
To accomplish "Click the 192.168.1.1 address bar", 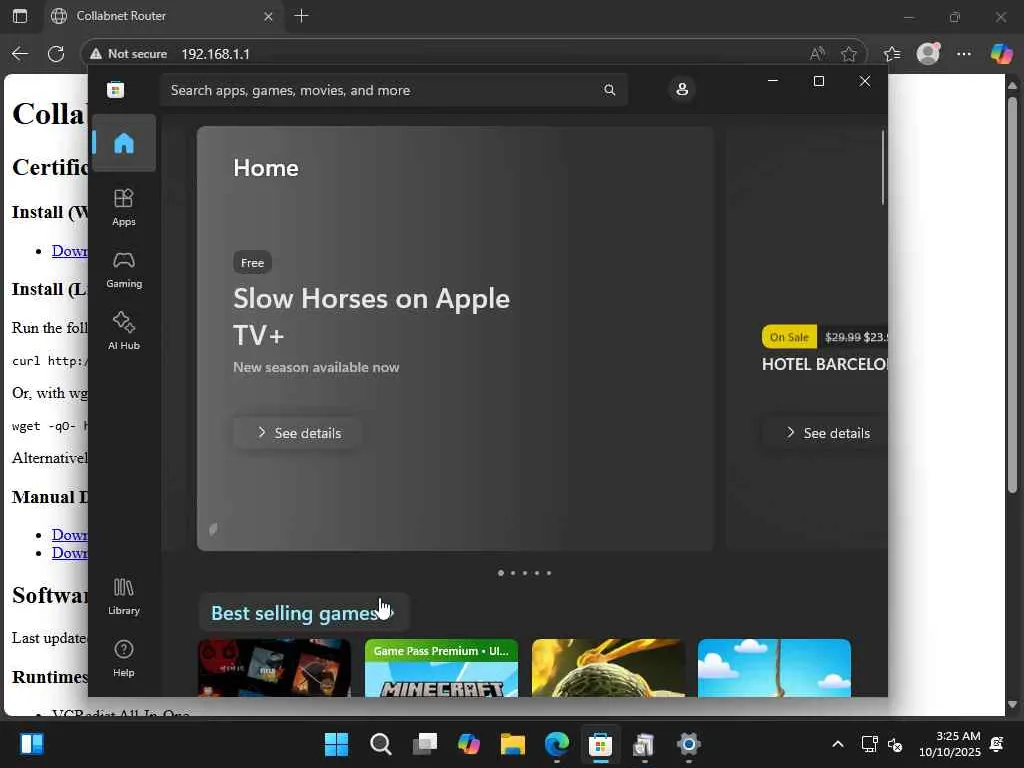I will pyautogui.click(x=215, y=54).
